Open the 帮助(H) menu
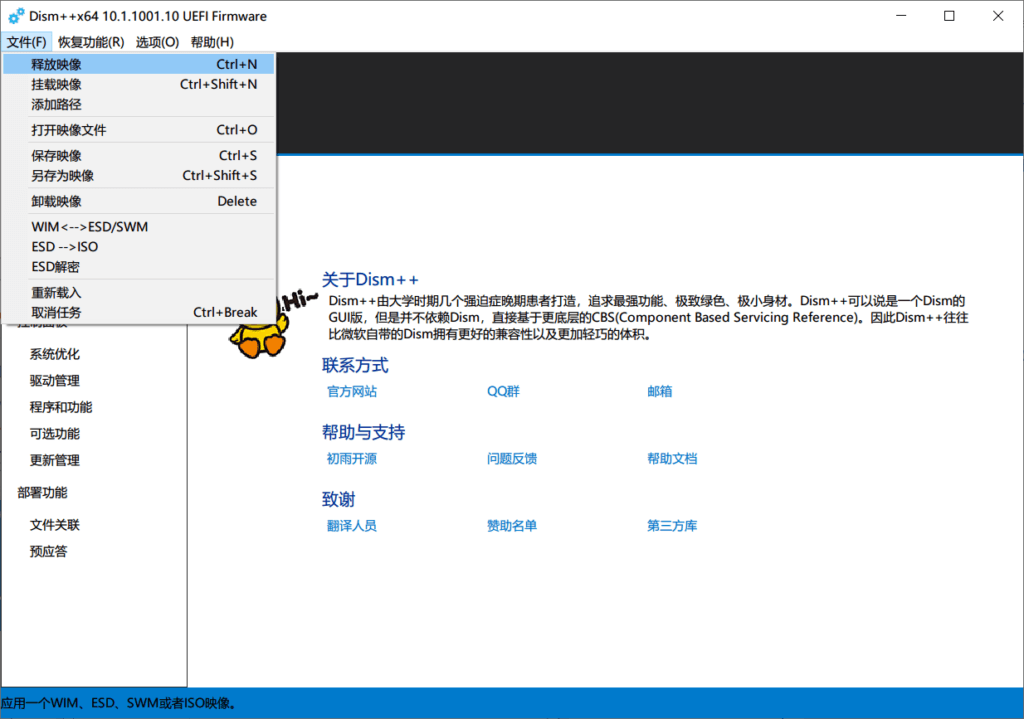Screen dimensions: 1024x719 [212, 42]
